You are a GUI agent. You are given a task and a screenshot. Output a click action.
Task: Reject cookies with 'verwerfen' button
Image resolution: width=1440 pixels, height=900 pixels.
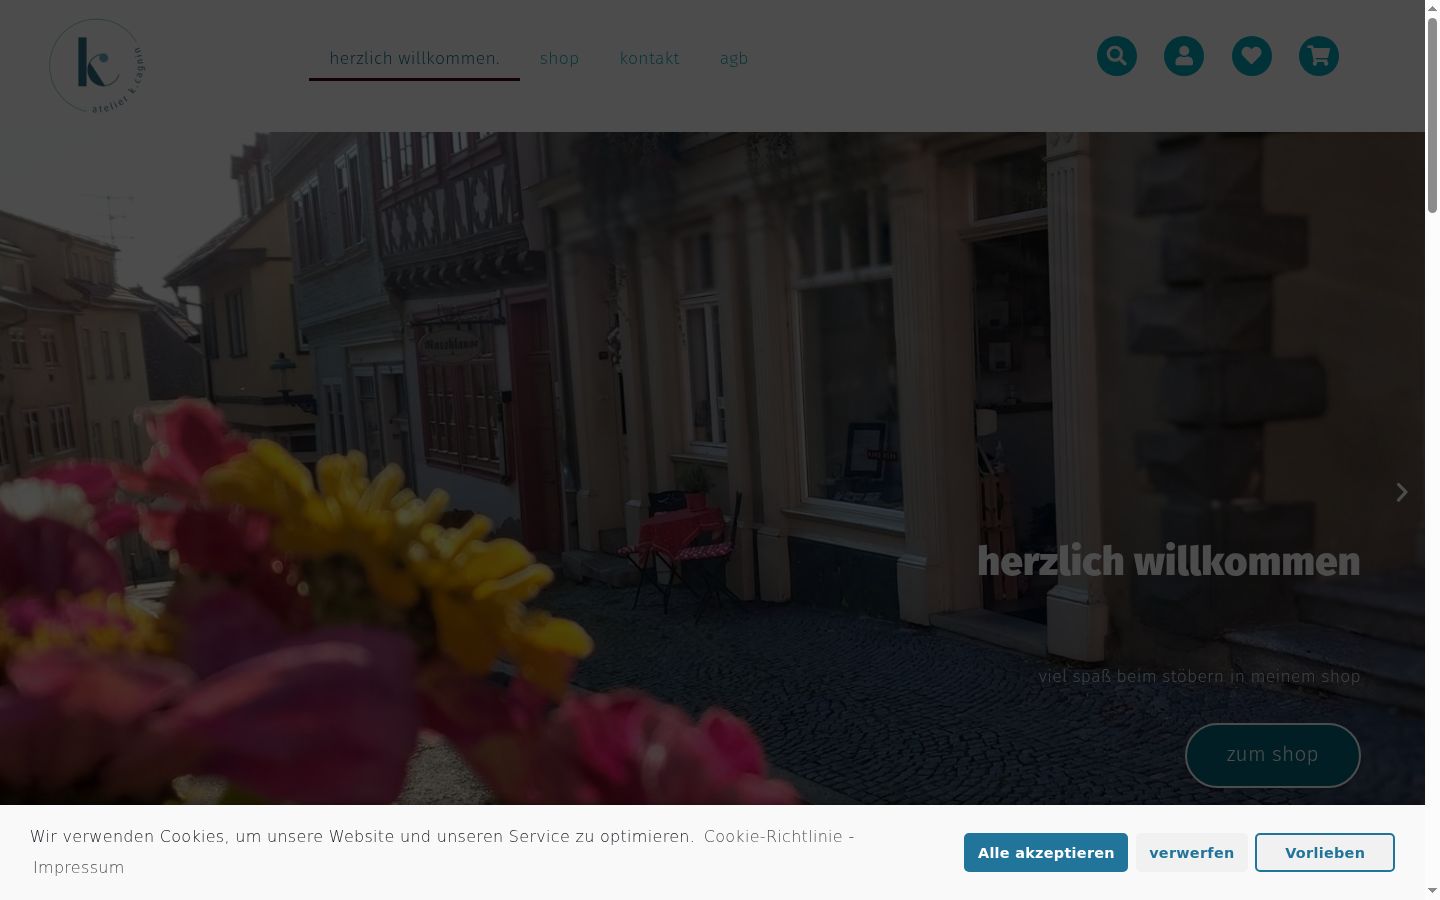point(1191,853)
